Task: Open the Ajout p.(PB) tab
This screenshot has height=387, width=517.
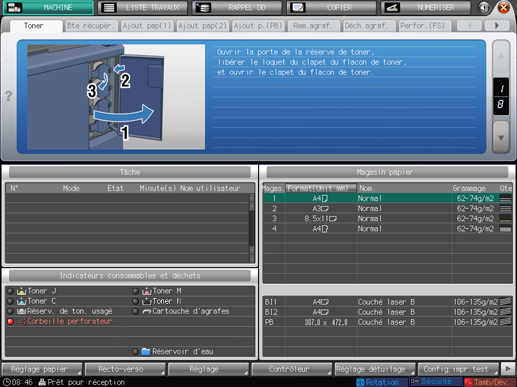Action: 258,26
